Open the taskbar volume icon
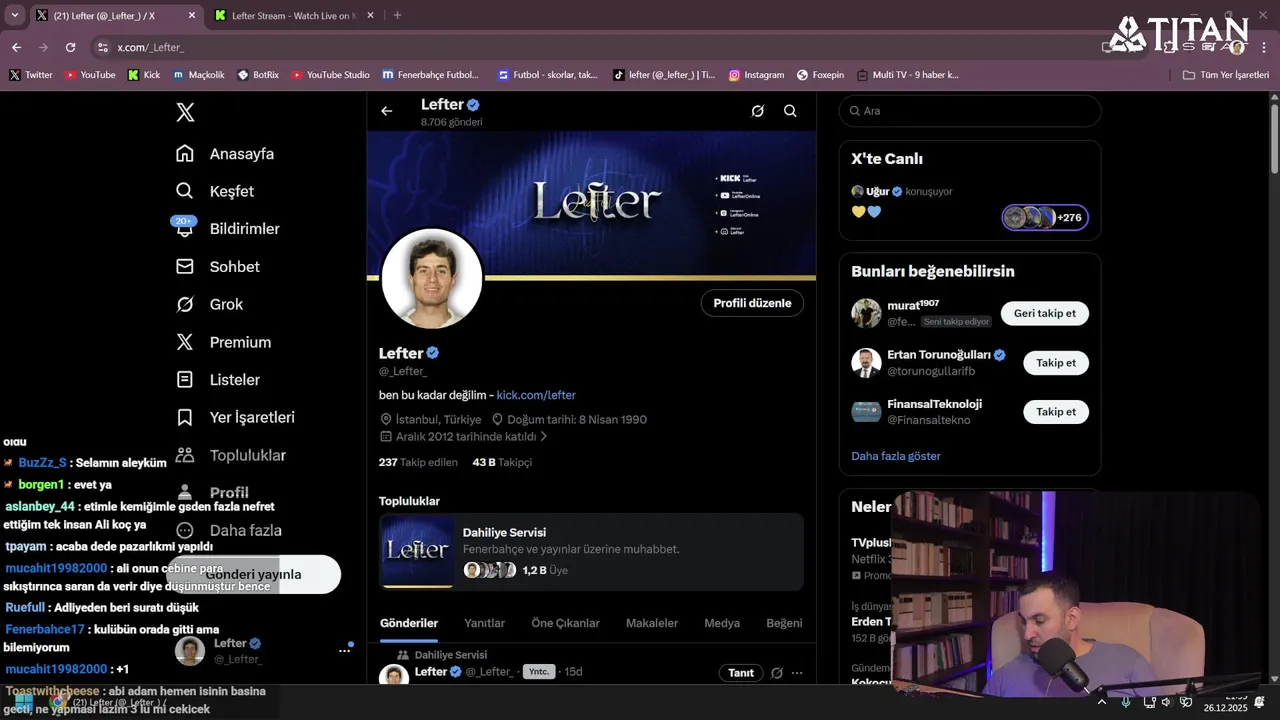The height and width of the screenshot is (720, 1280). click(x=1166, y=702)
